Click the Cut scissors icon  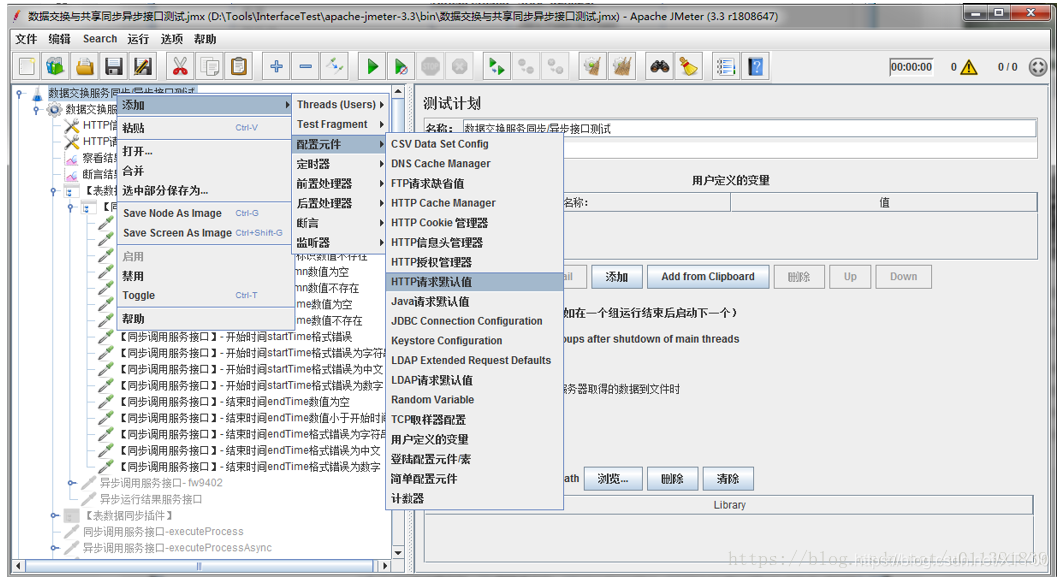coord(180,66)
